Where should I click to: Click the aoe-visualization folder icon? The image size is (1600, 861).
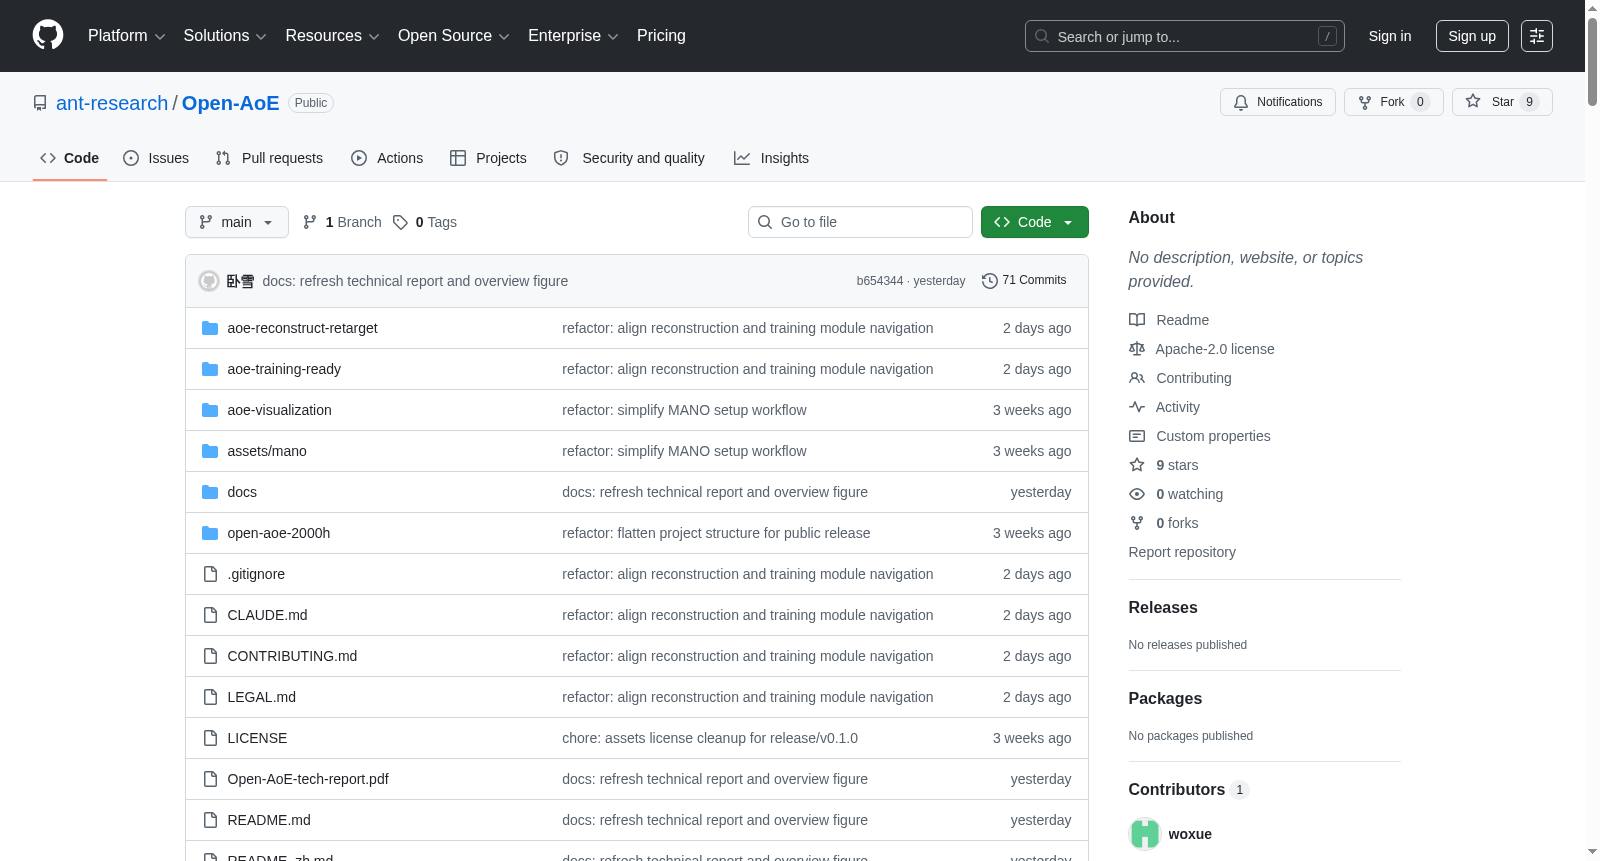210,410
